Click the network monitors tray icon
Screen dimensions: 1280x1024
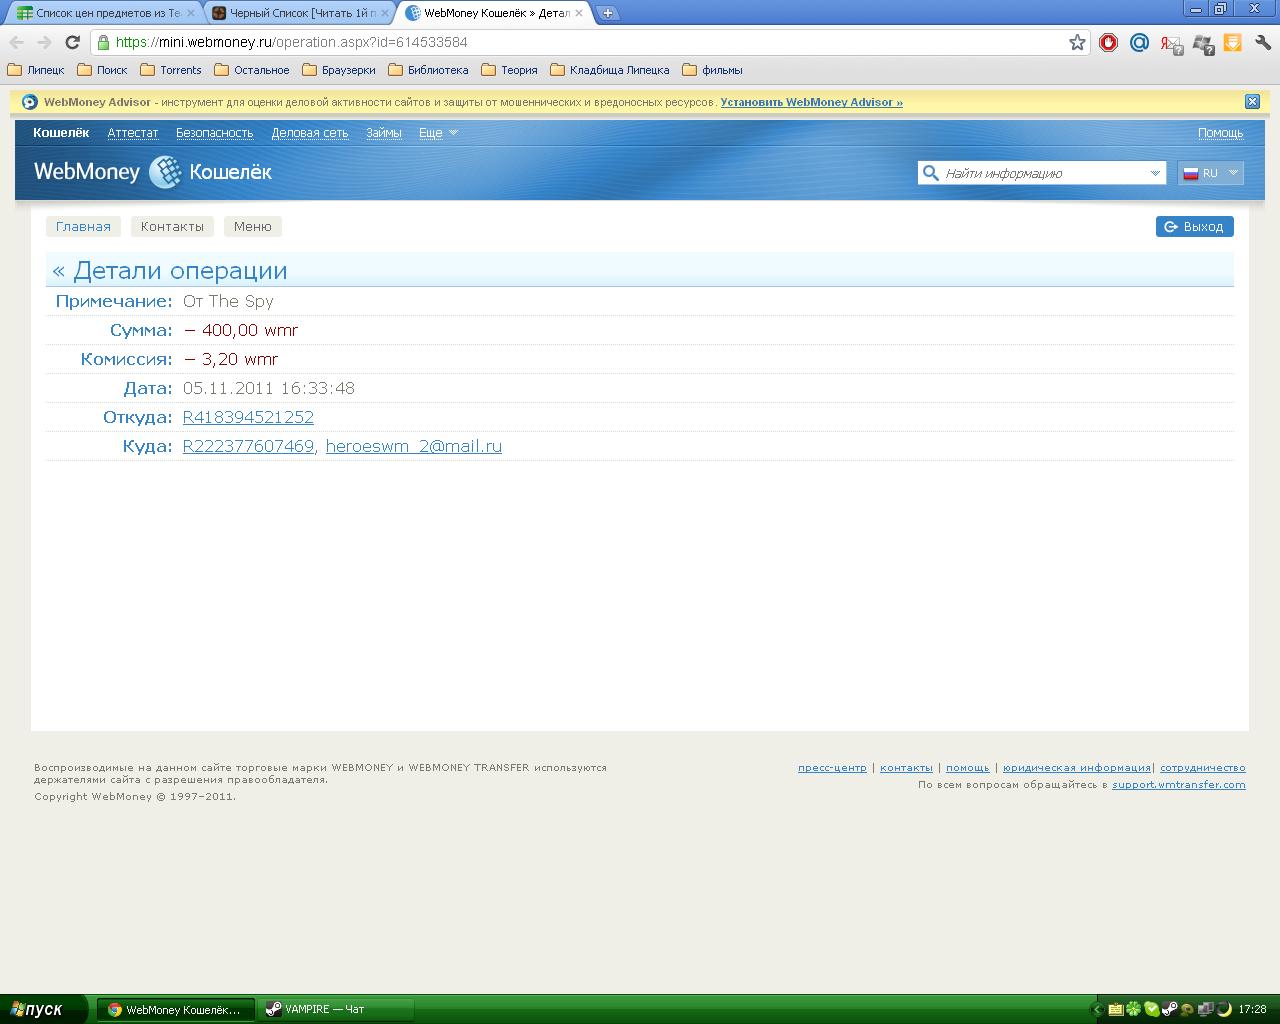(x=1205, y=1009)
